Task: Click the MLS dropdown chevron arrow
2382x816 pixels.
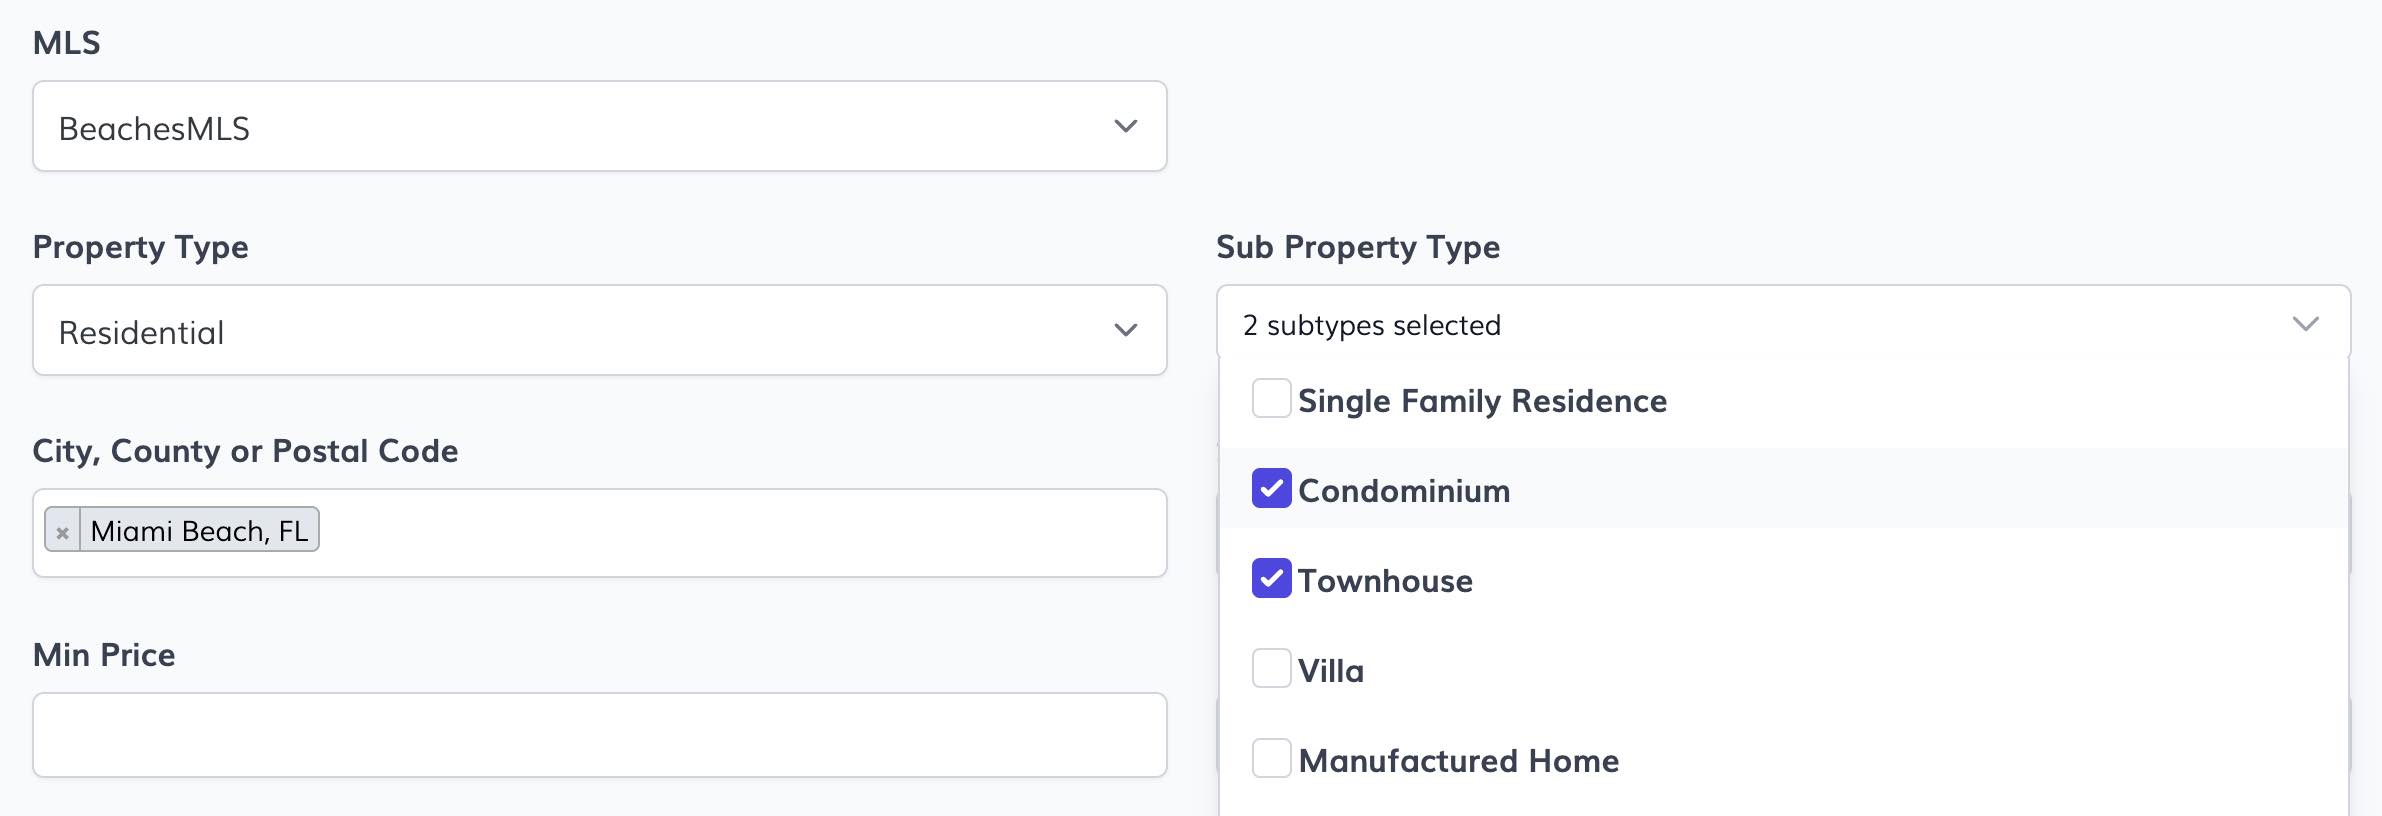Action: pos(1125,127)
